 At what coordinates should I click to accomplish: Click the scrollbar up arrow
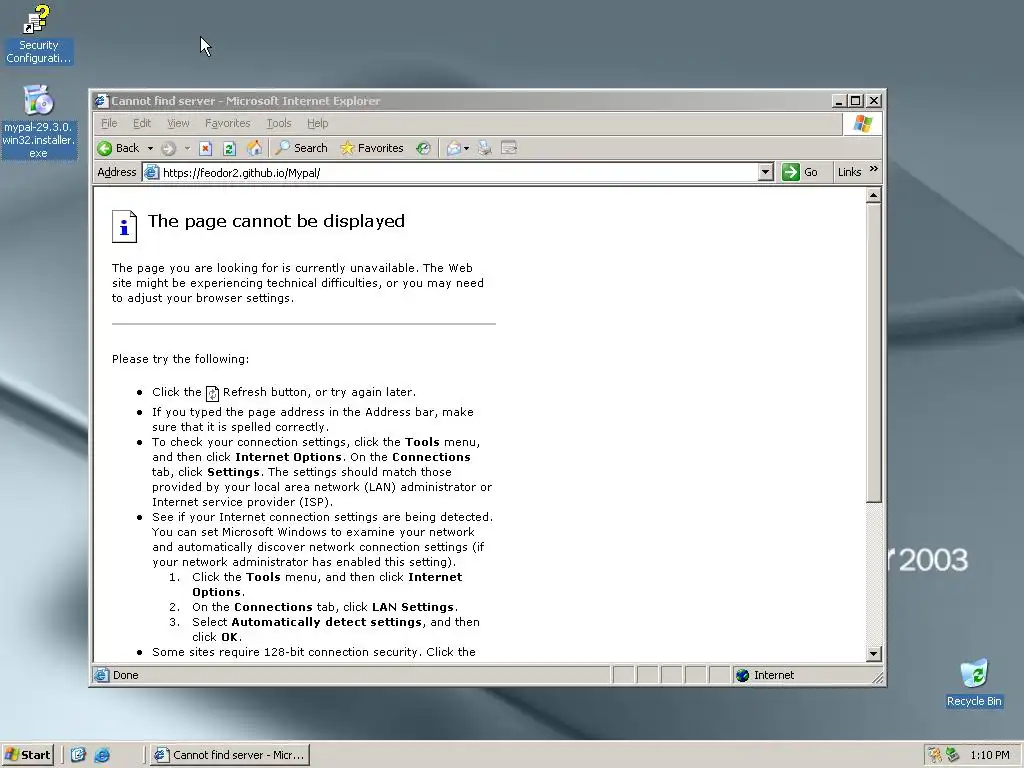pyautogui.click(x=874, y=195)
